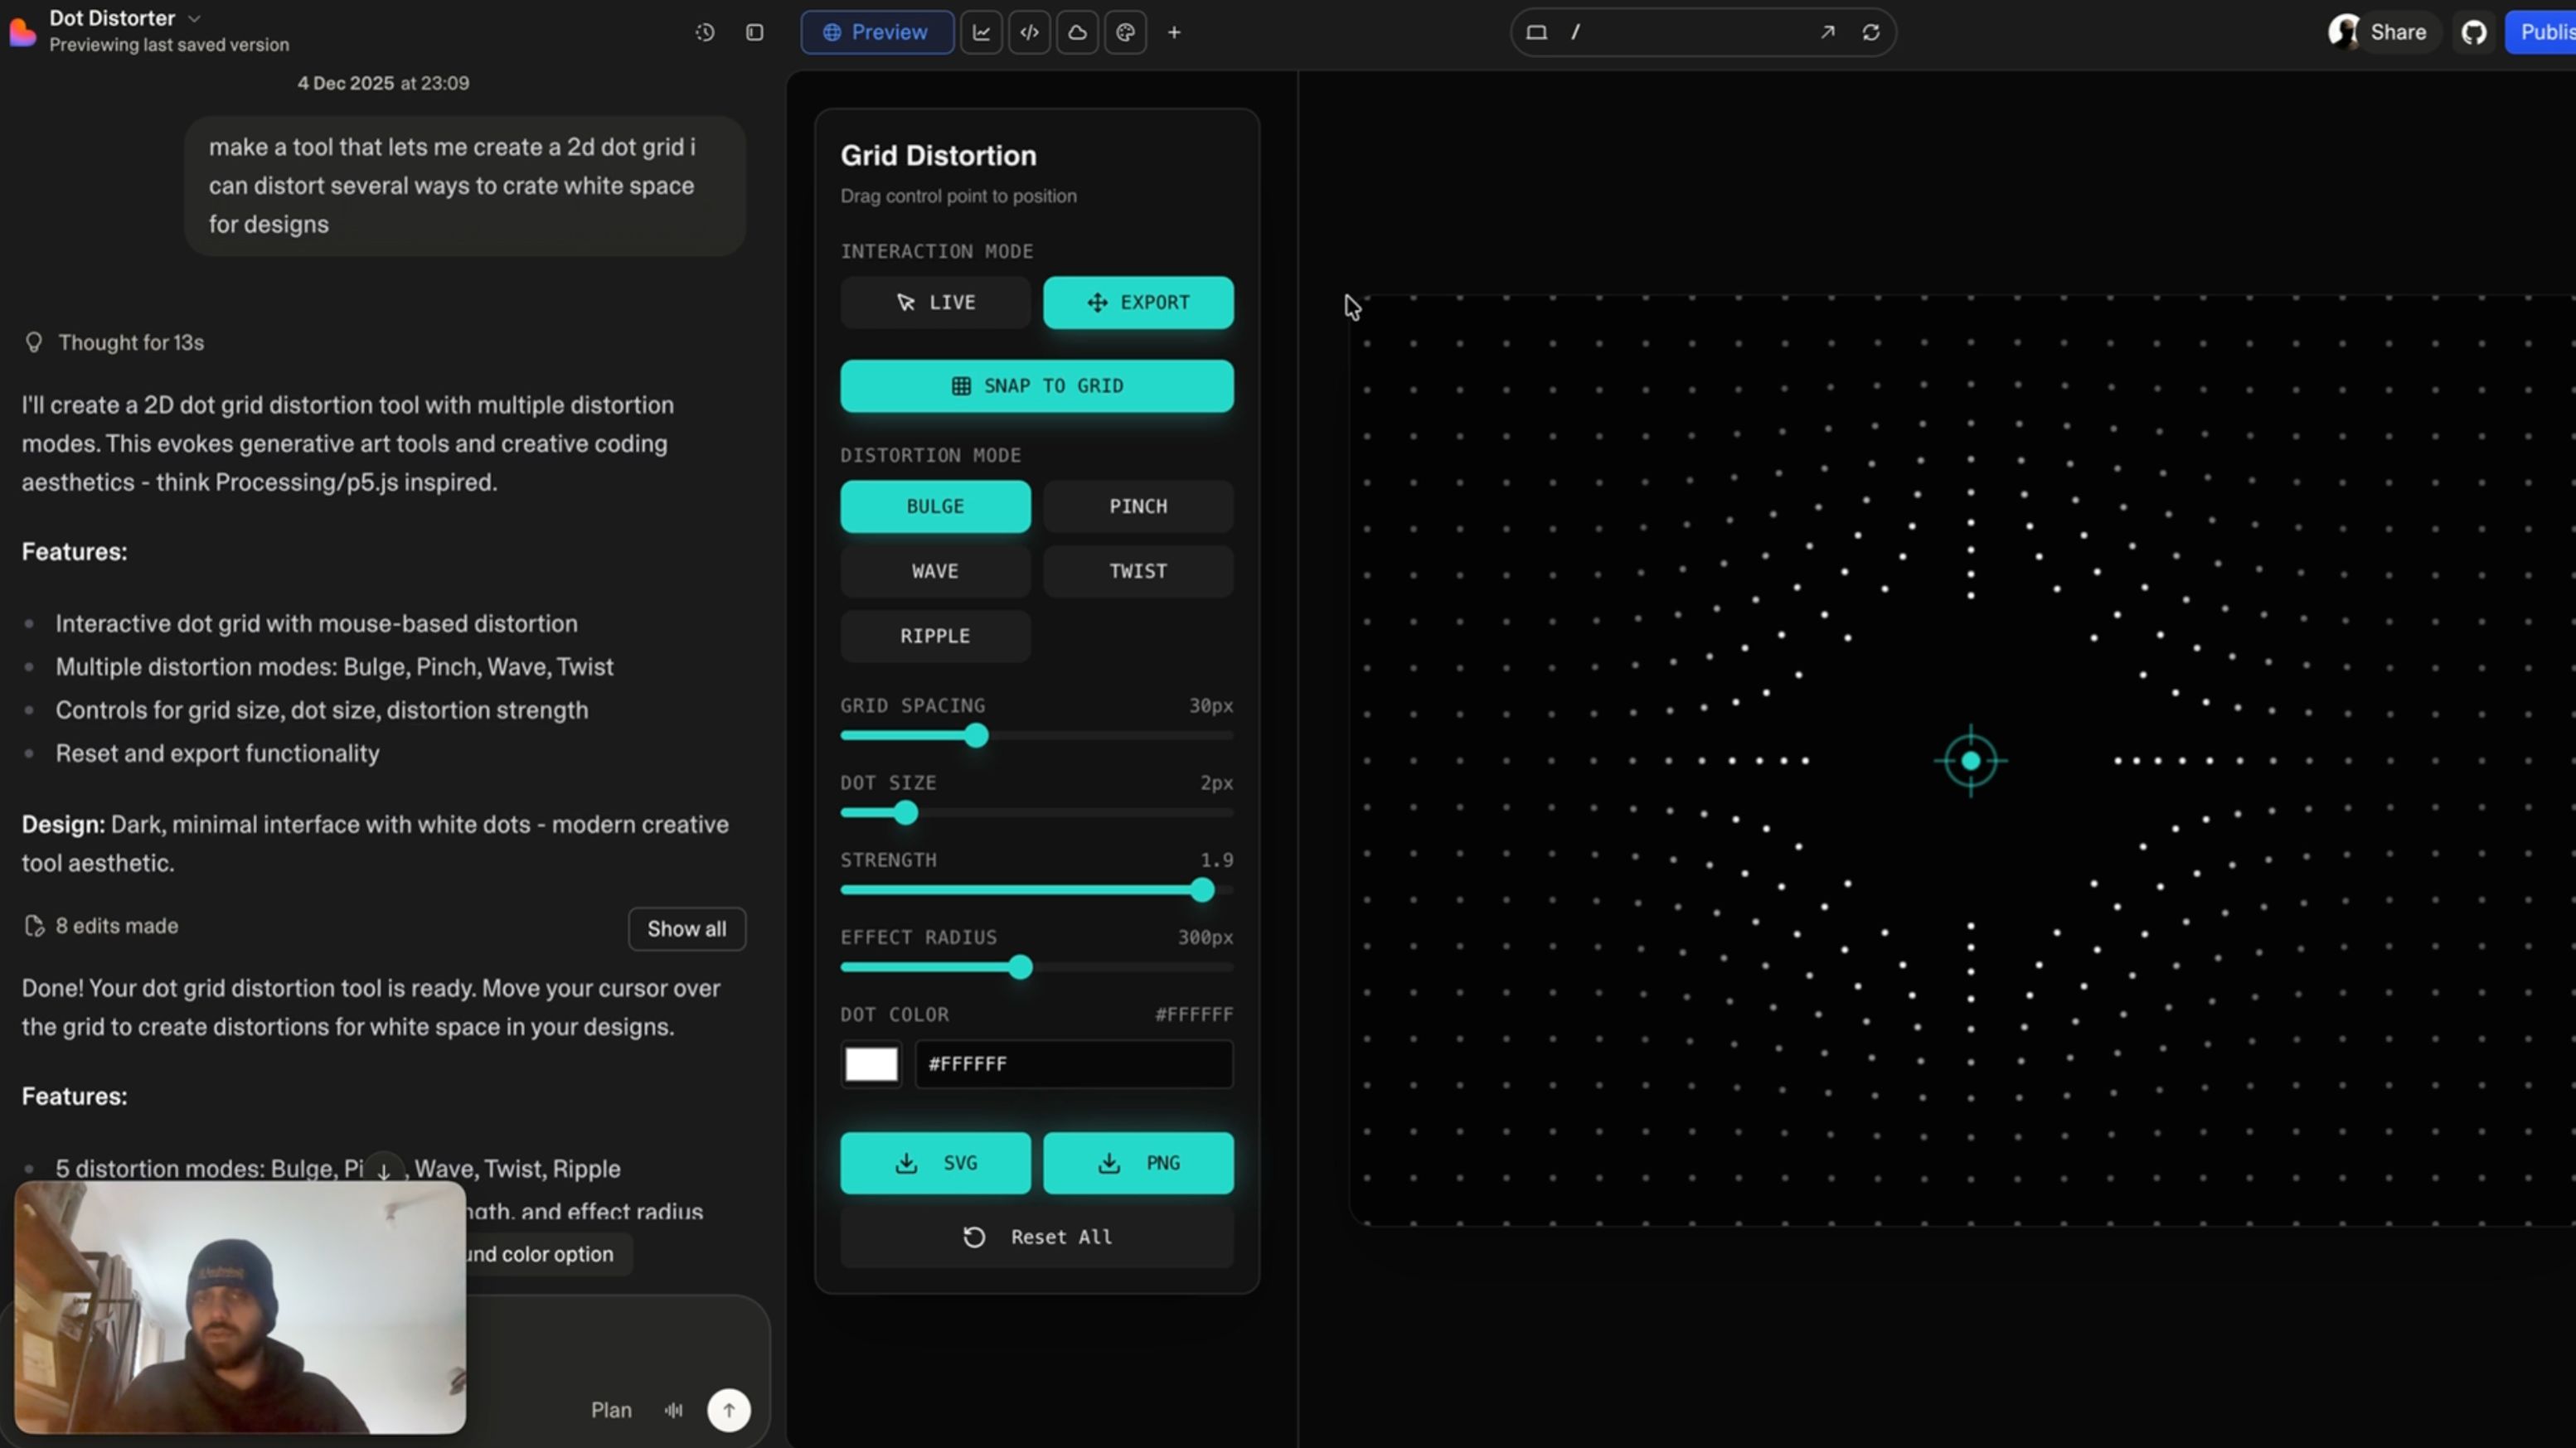
Task: Show all 8 edits made
Action: pyautogui.click(x=686, y=929)
